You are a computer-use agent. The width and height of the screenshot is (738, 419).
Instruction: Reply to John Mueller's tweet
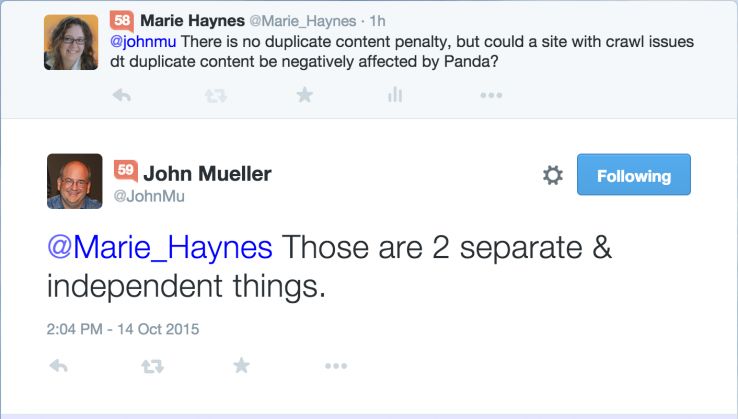tap(58, 366)
